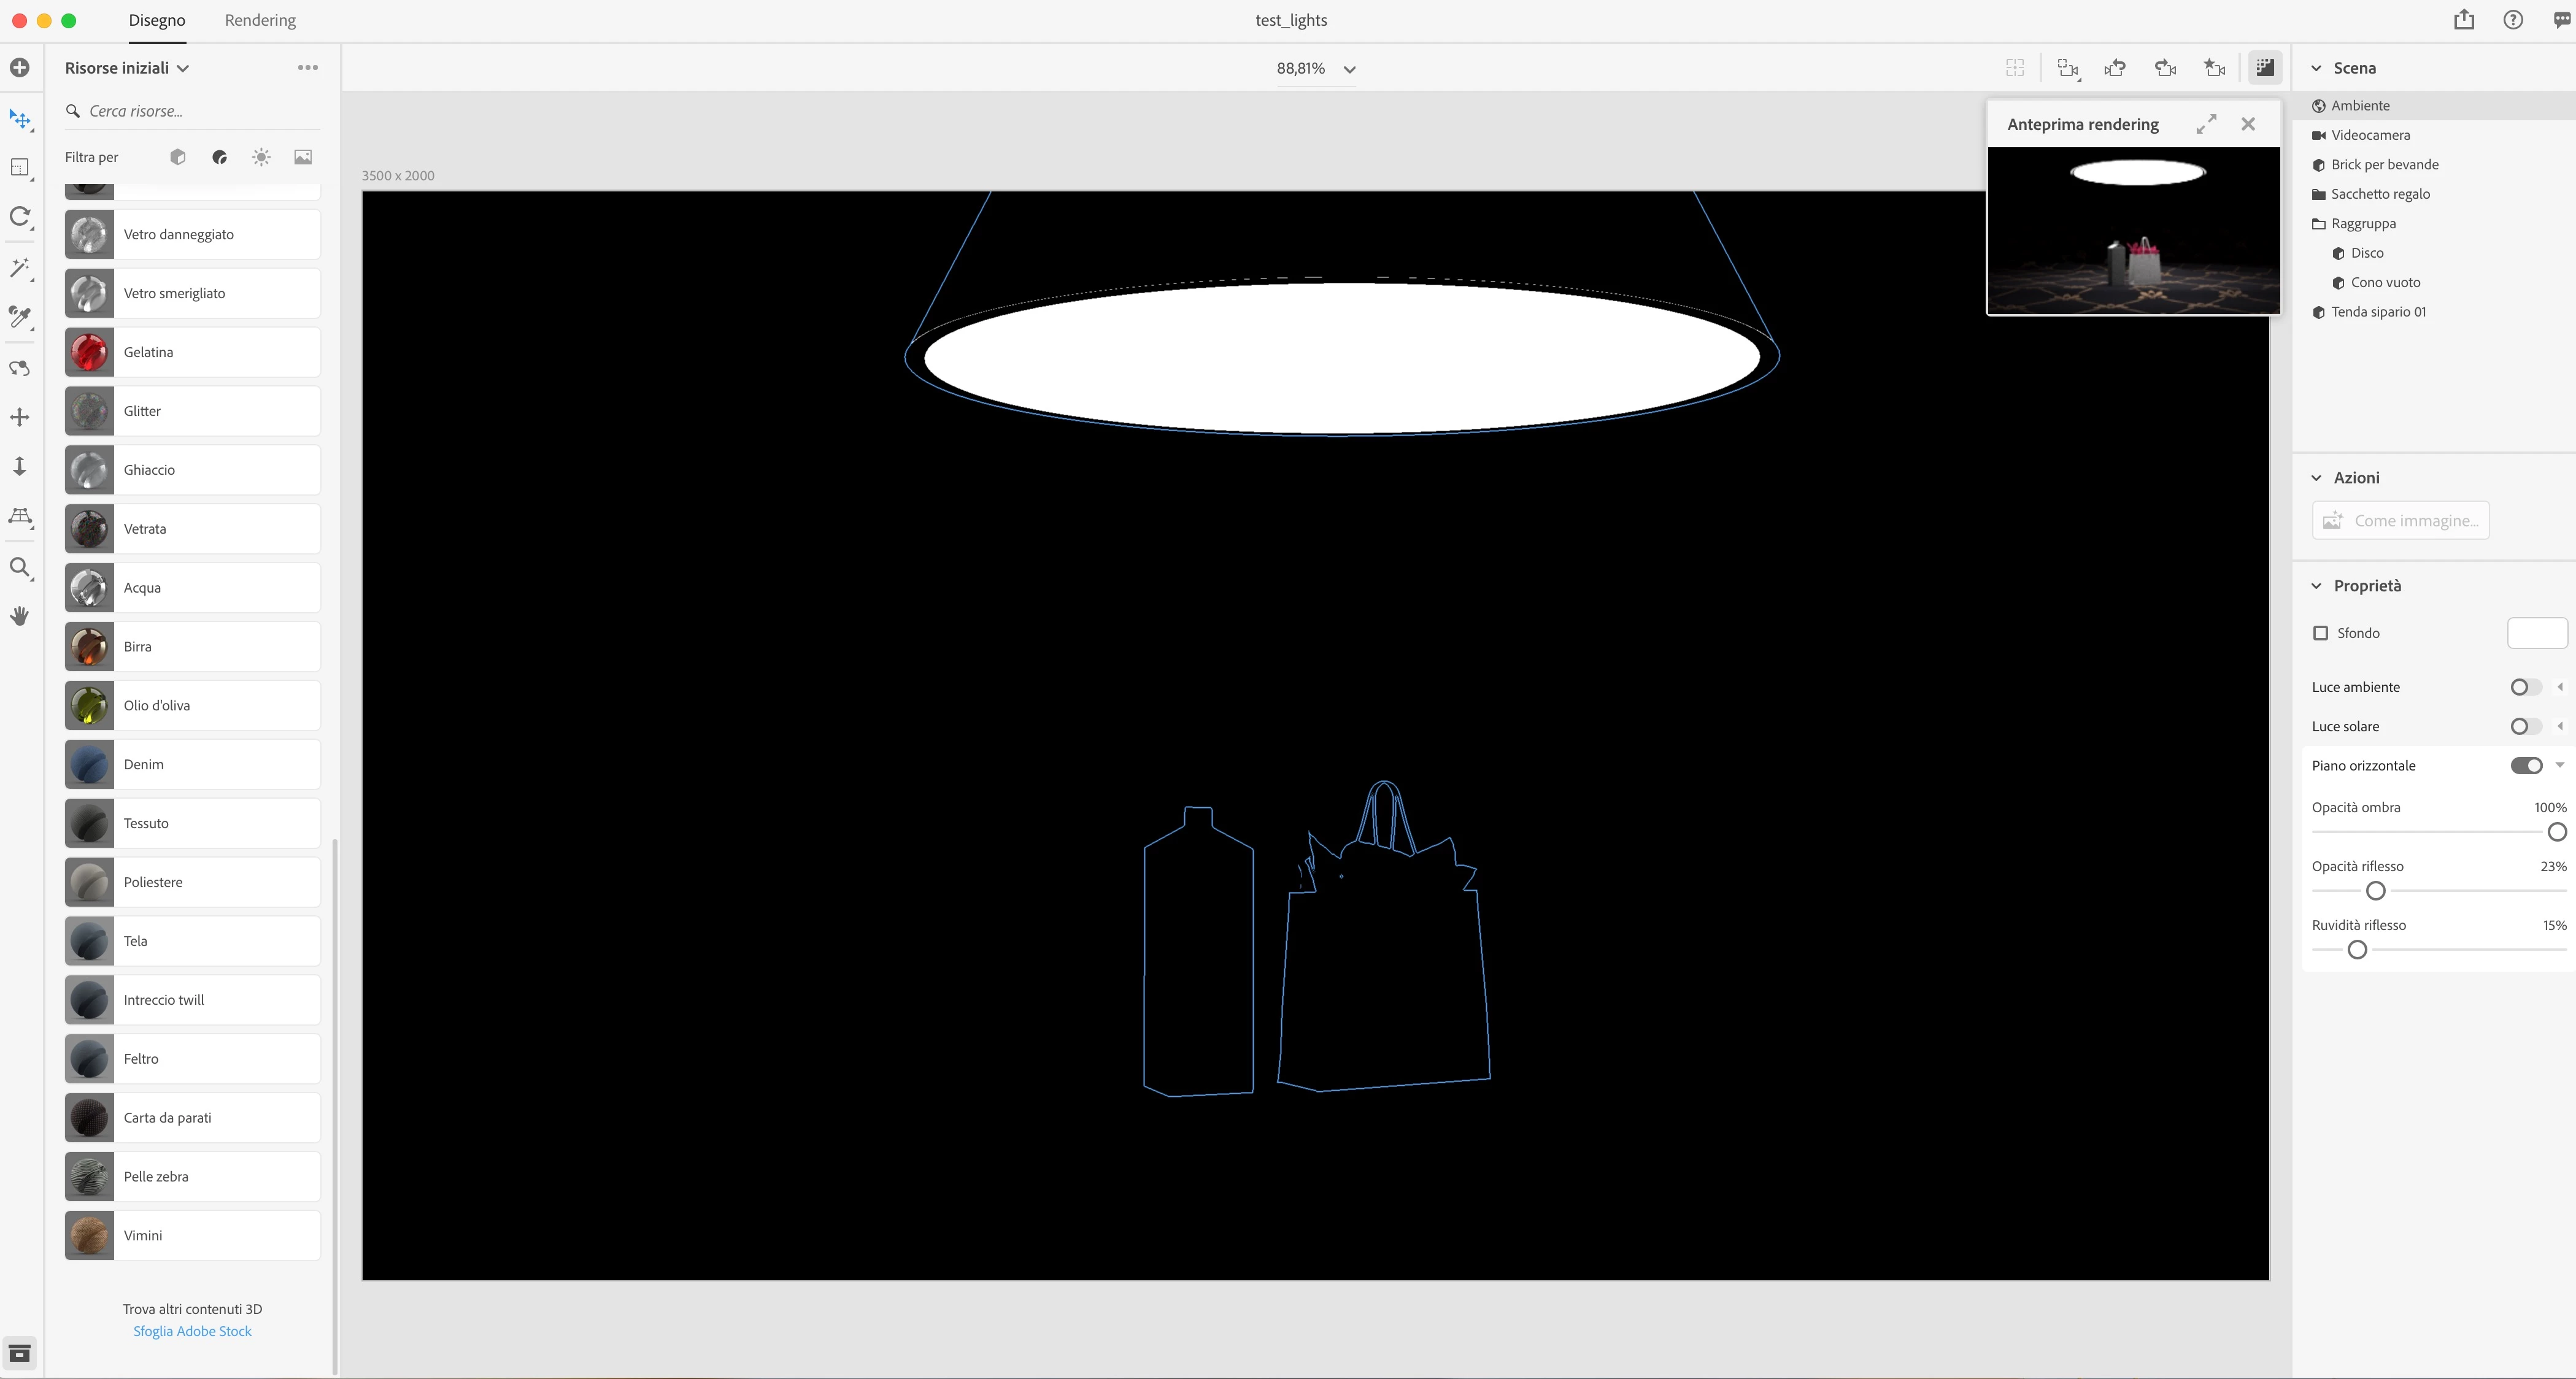Select the Hand pan tool

pyautogui.click(x=19, y=616)
